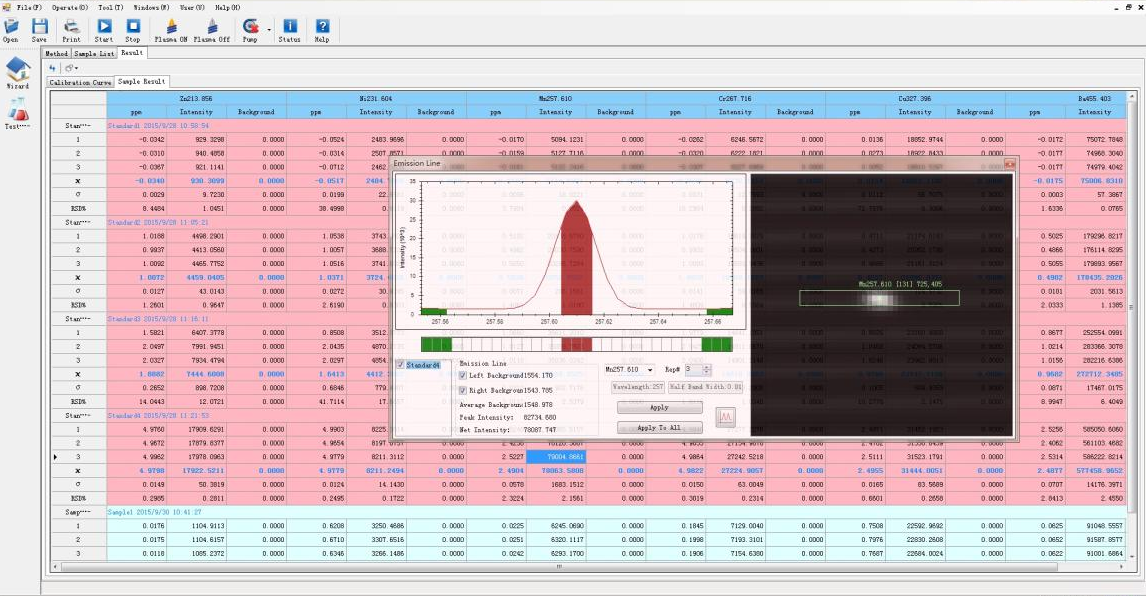1146x596 pixels.
Task: Click the green right background block in the pixel strip
Action: 717,344
